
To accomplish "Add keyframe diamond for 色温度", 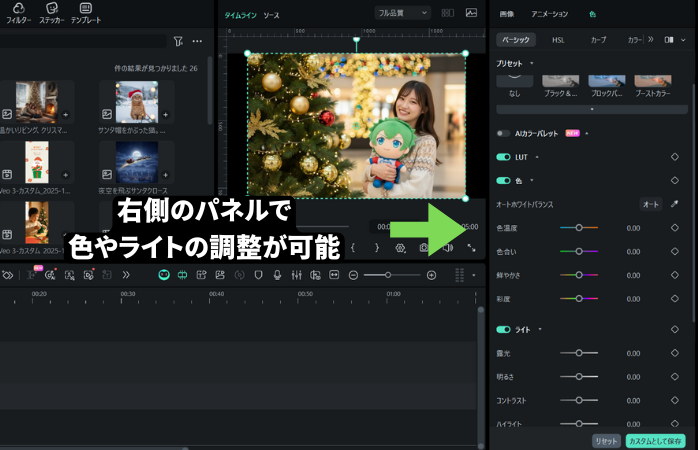I will 675,228.
